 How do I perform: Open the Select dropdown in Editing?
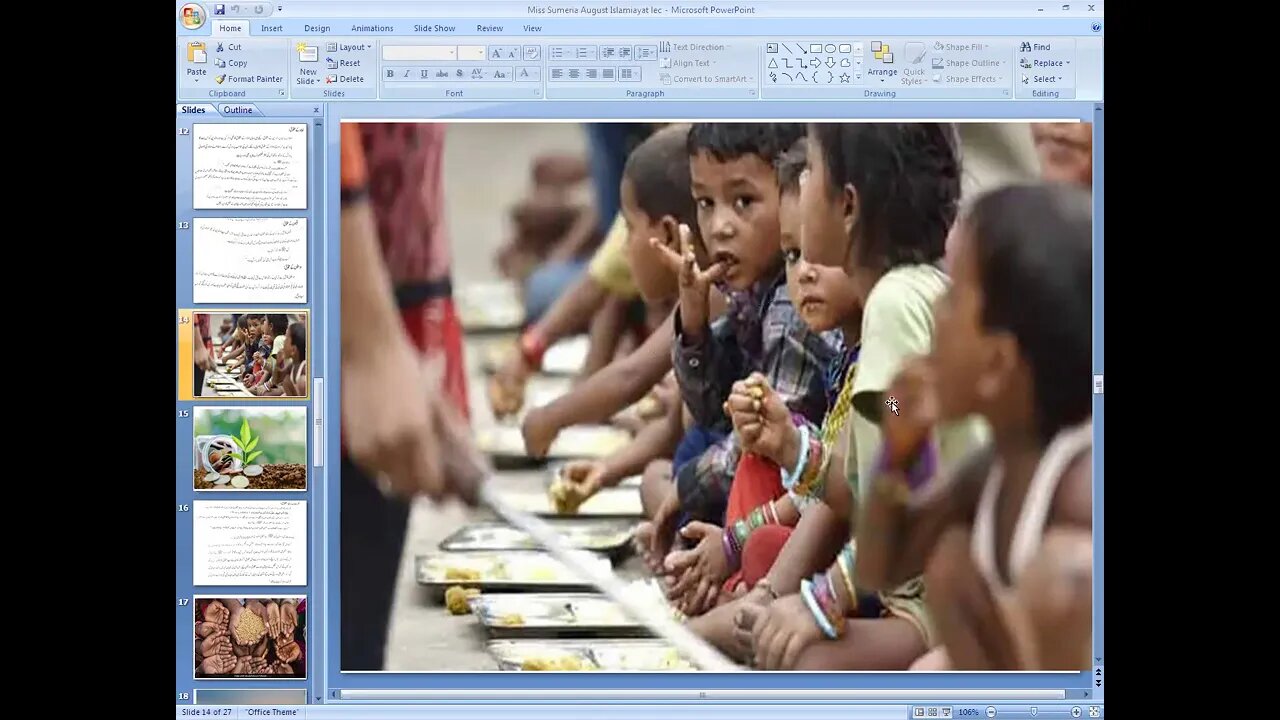coord(1041,79)
